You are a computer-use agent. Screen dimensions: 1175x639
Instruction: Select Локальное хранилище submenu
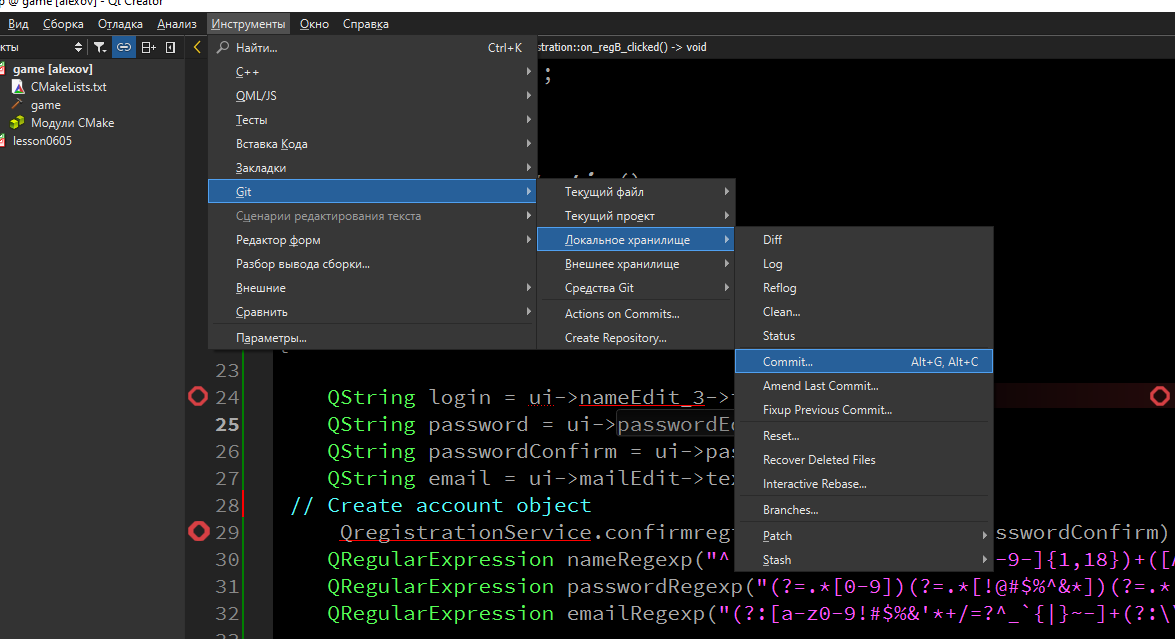[635, 240]
